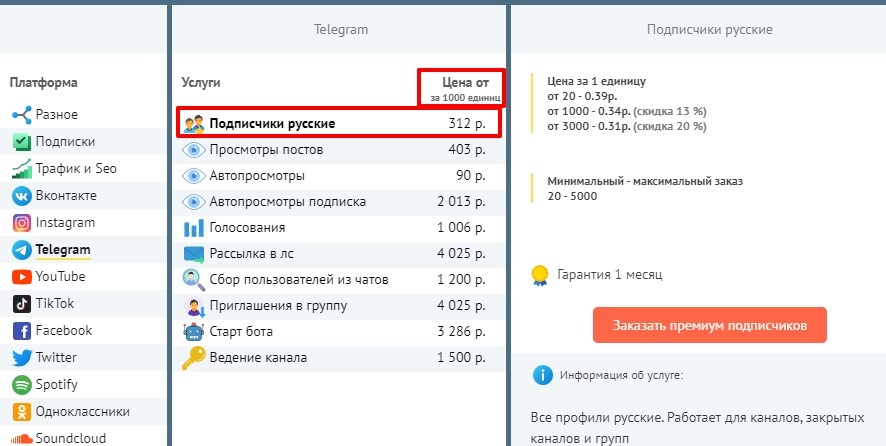Click the Soundcloud cloud icon
This screenshot has width=886, height=446.
(x=21, y=439)
